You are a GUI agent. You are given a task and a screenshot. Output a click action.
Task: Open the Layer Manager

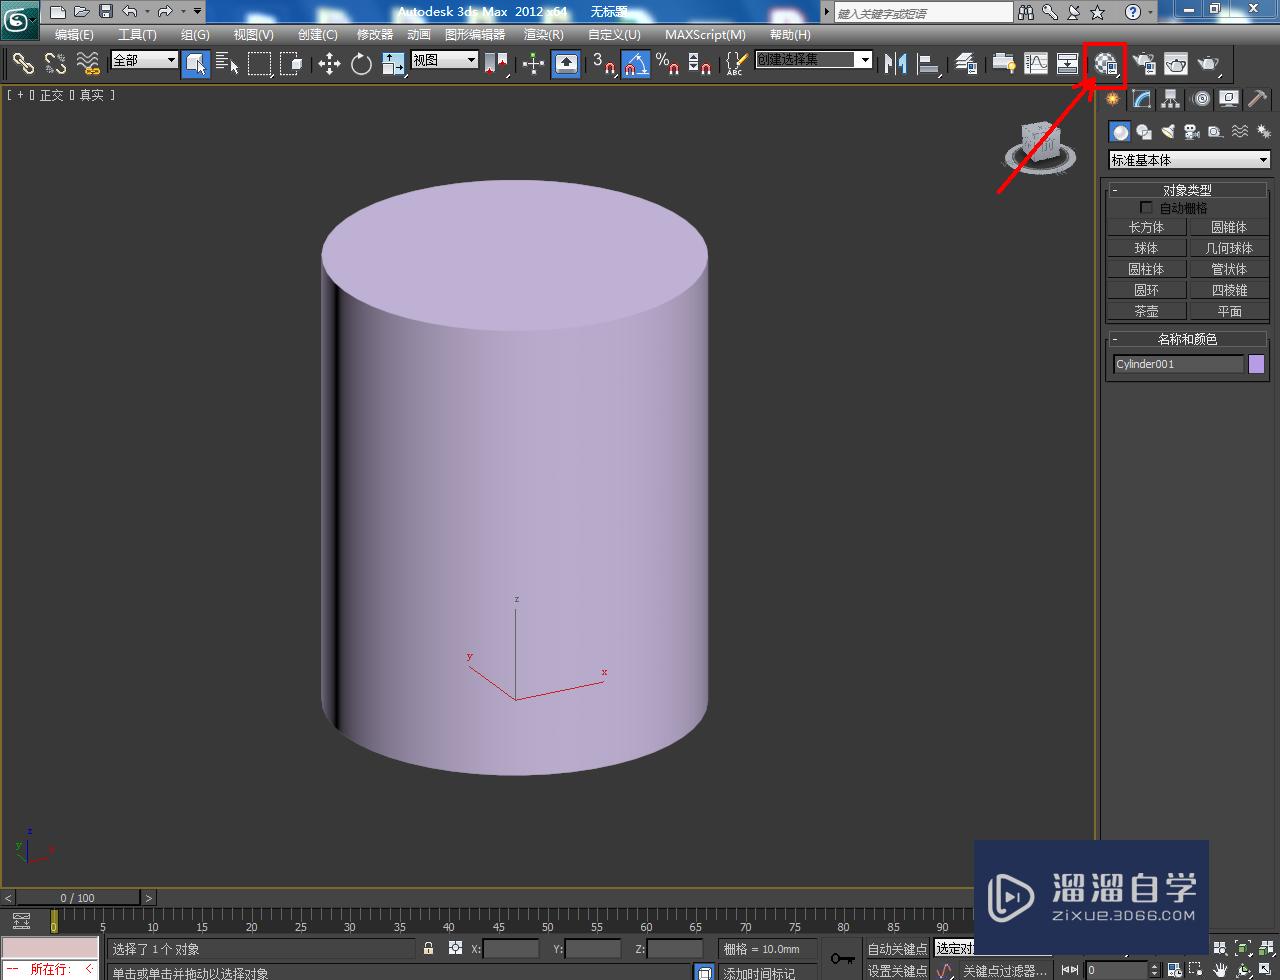[x=966, y=64]
